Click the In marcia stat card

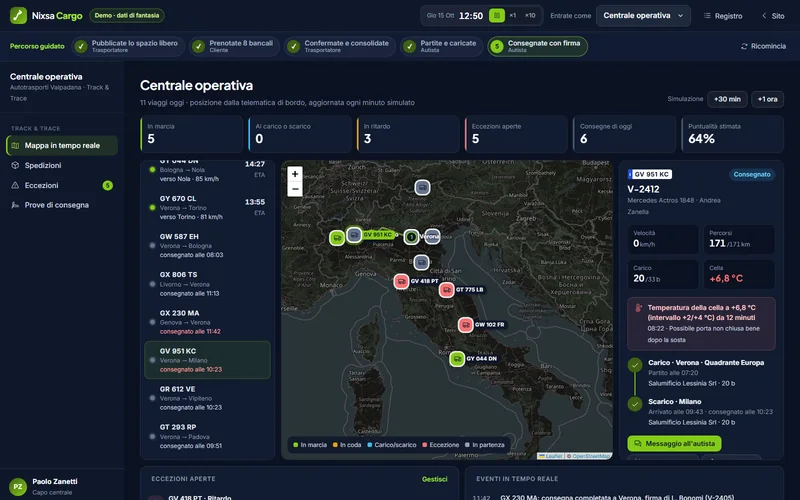tap(191, 134)
